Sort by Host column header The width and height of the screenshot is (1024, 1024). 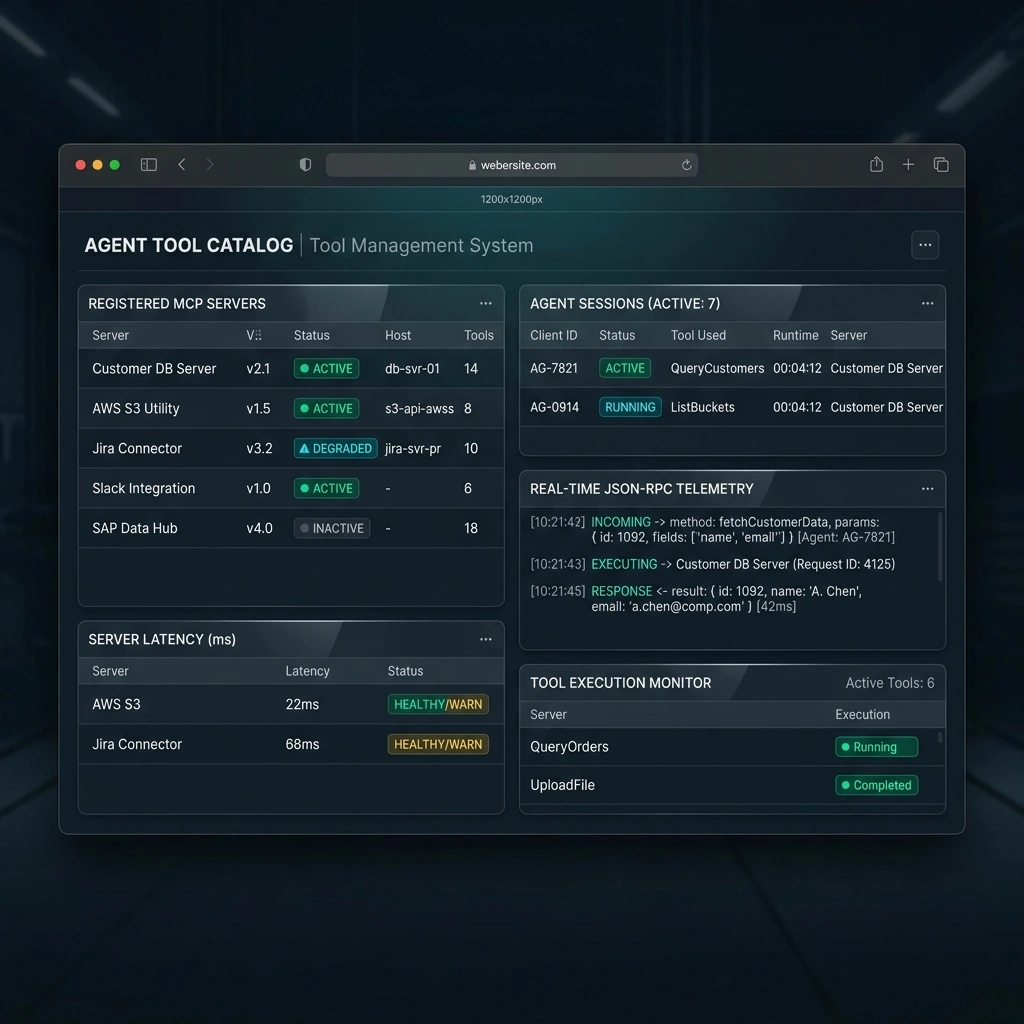click(398, 335)
